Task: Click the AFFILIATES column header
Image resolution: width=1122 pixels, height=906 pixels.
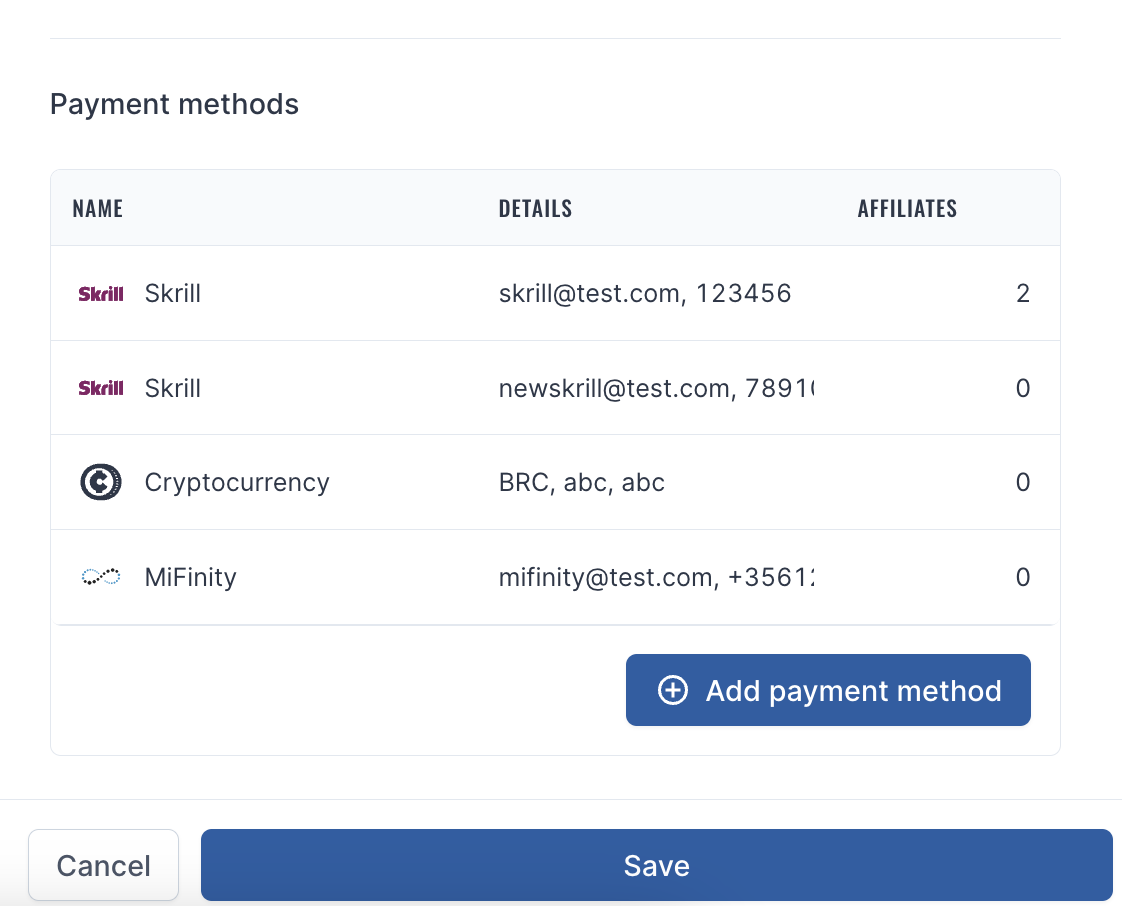Action: click(x=907, y=208)
